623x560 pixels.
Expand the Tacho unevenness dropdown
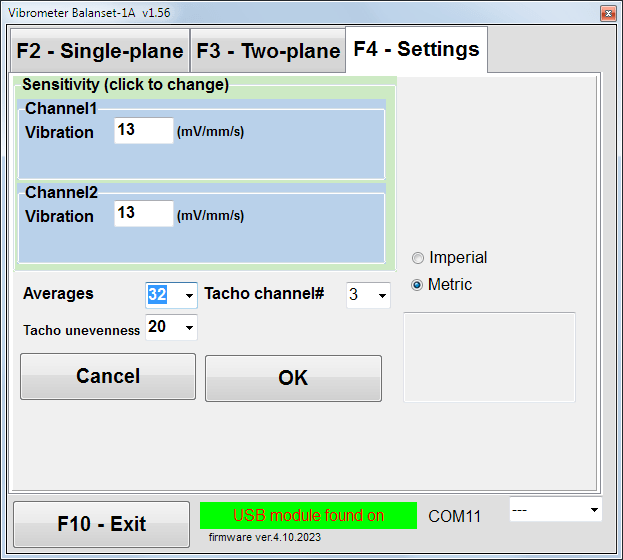pyautogui.click(x=189, y=327)
